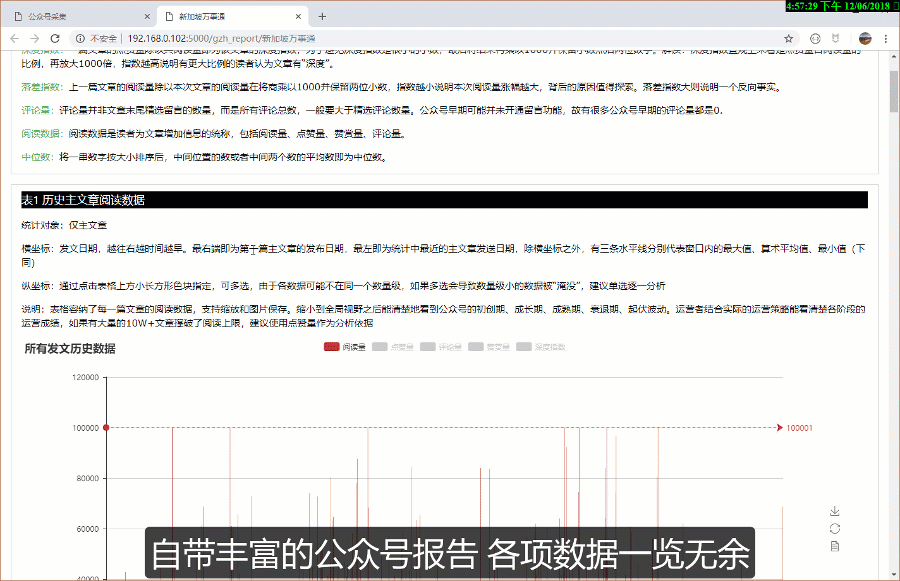Screen dimensions: 900x581
Task: Click the scrollbar up arrow
Action: [x=894, y=57]
